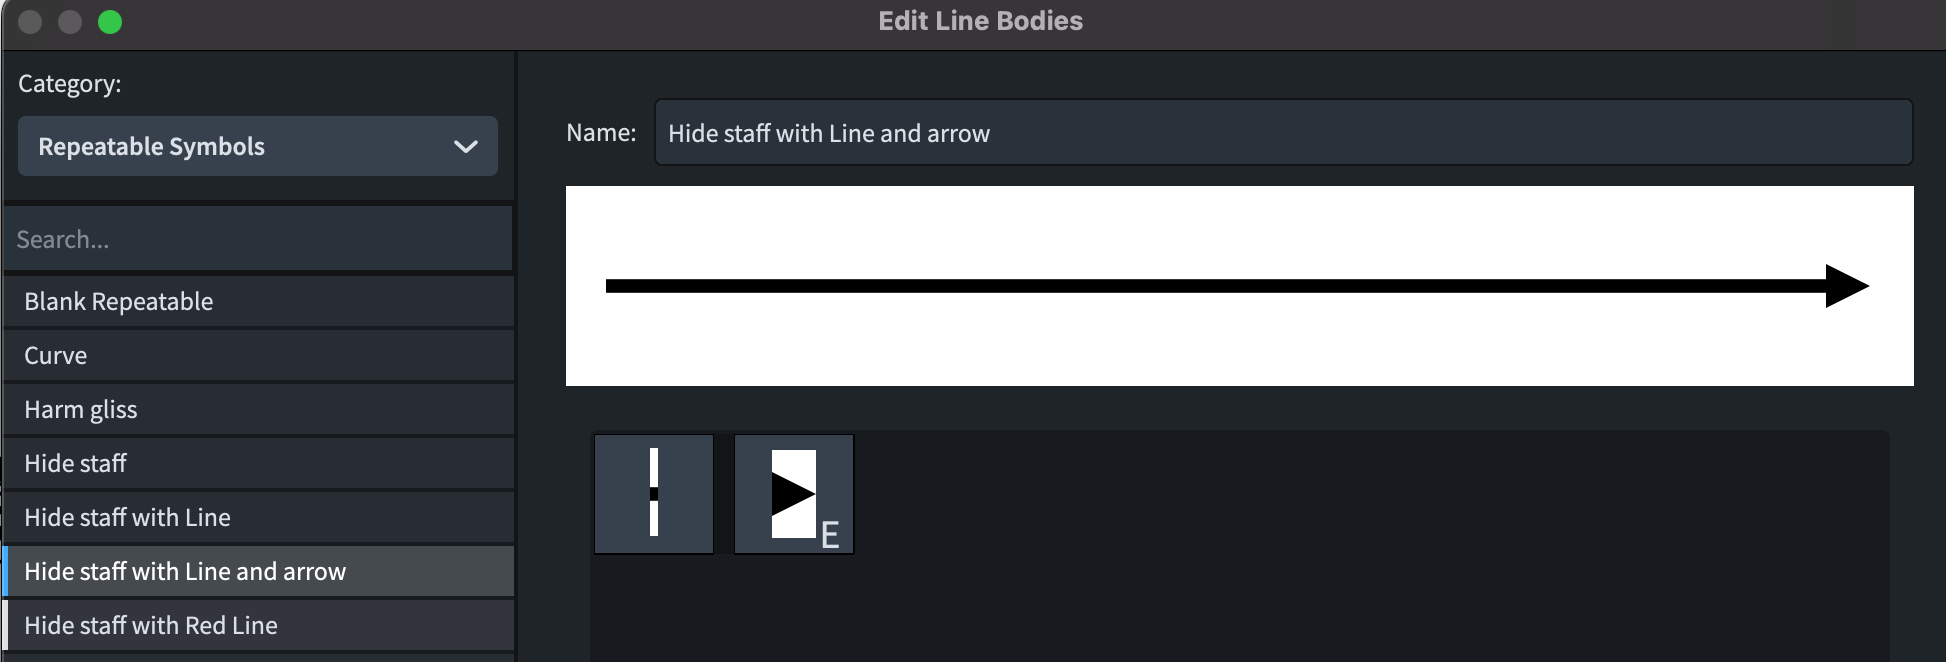Click the grey close window button
1946x662 pixels.
(30, 22)
